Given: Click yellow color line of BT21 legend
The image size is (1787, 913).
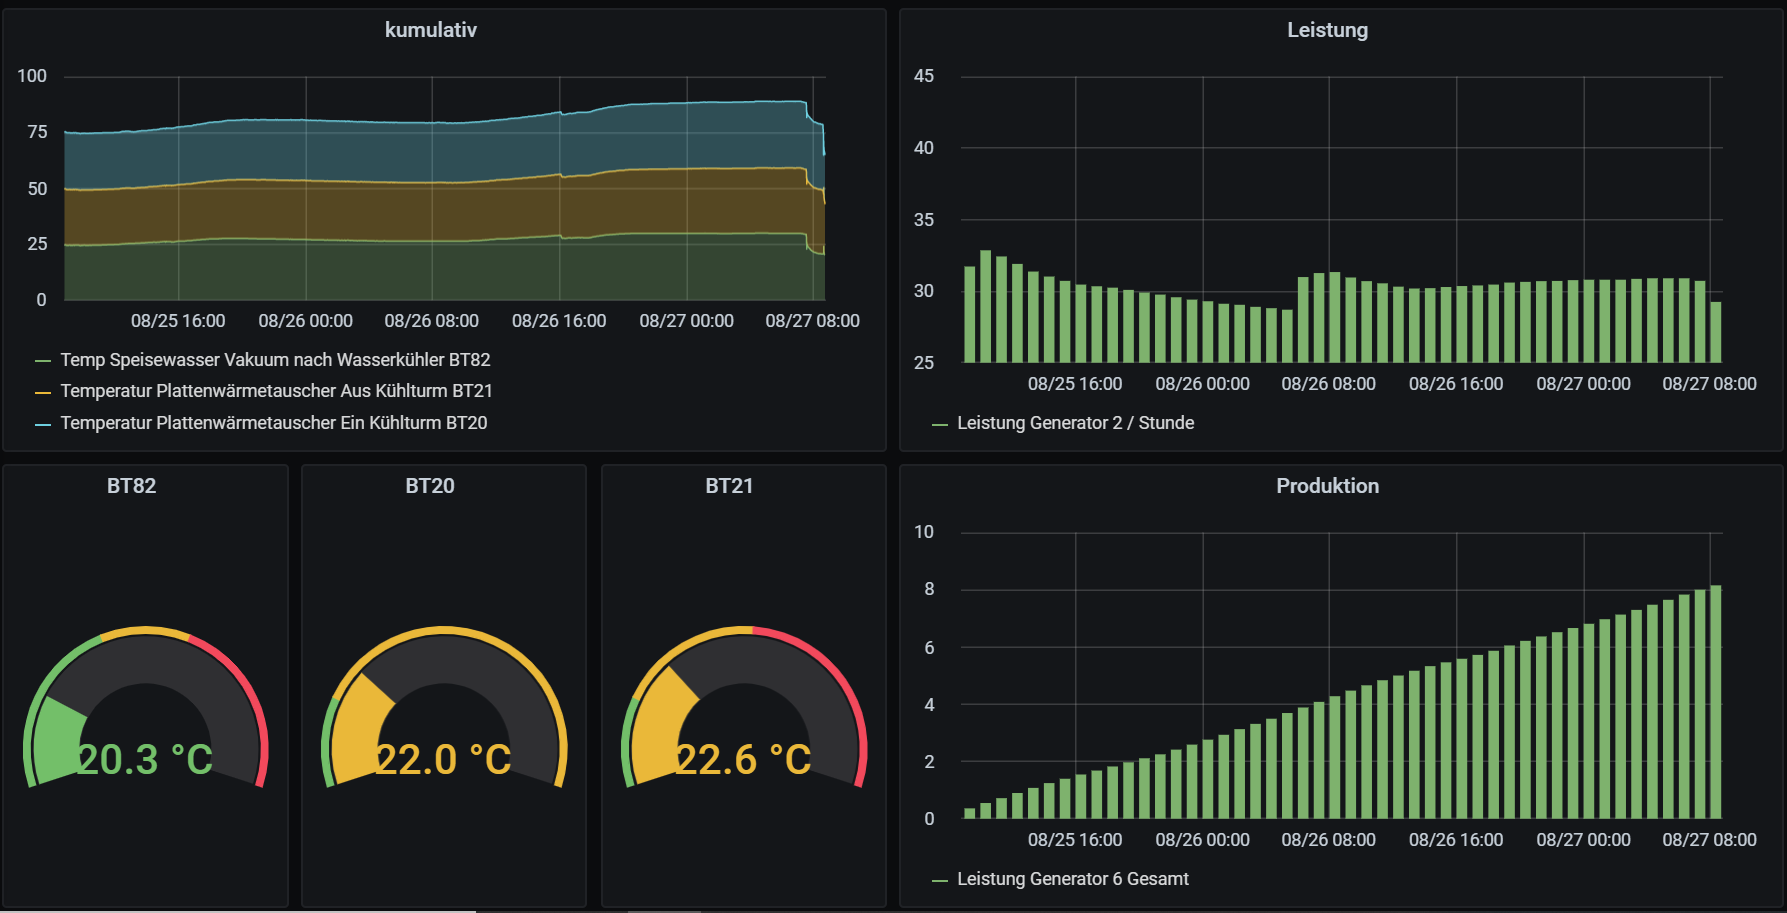Looking at the screenshot, I should [x=43, y=392].
